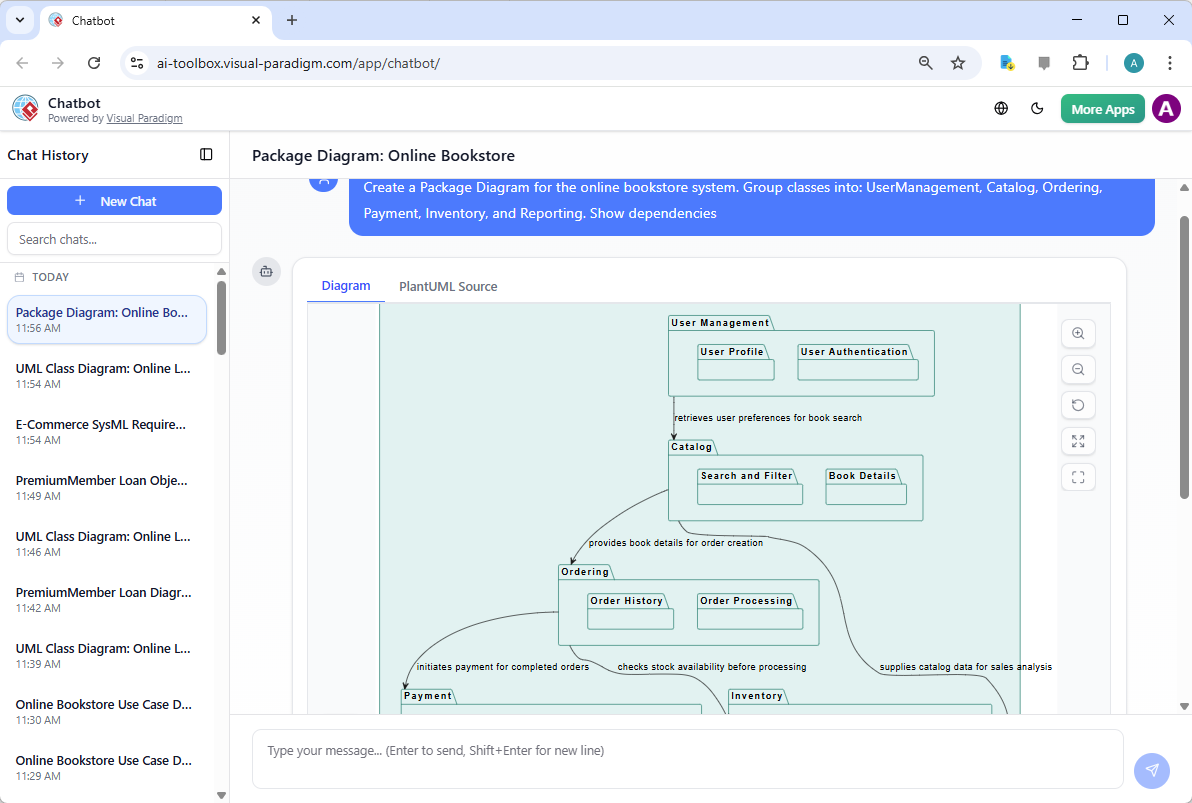The width and height of the screenshot is (1192, 803).
Task: Expand the browser tab search dropdown
Action: tap(20, 20)
